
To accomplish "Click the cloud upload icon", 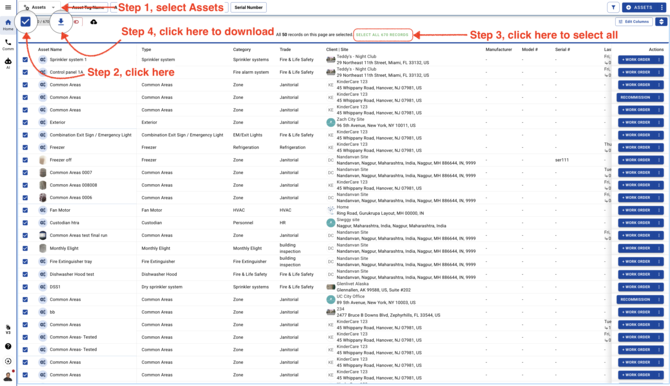I will click(94, 22).
